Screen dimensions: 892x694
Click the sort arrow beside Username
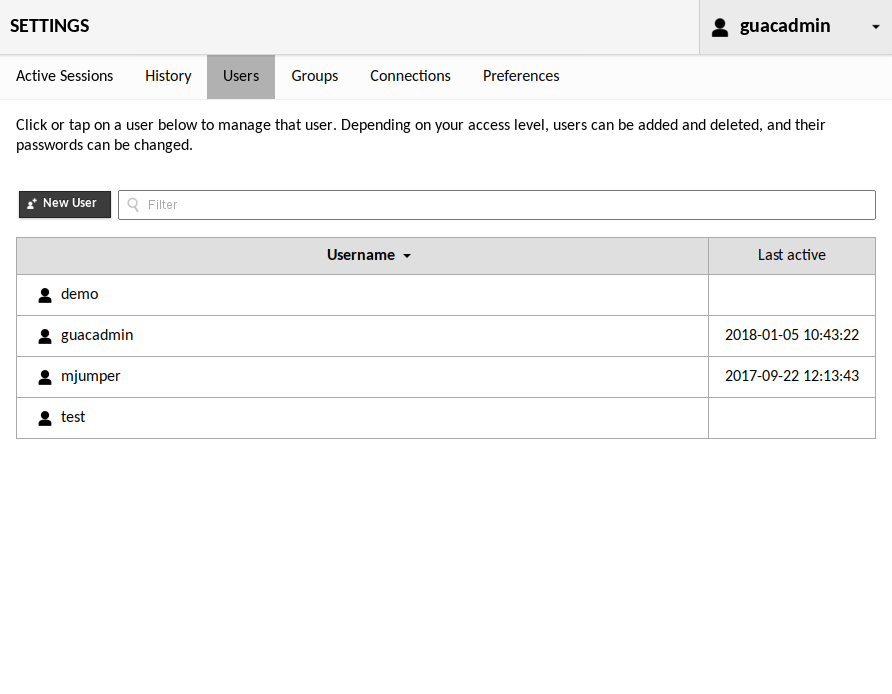click(x=406, y=255)
